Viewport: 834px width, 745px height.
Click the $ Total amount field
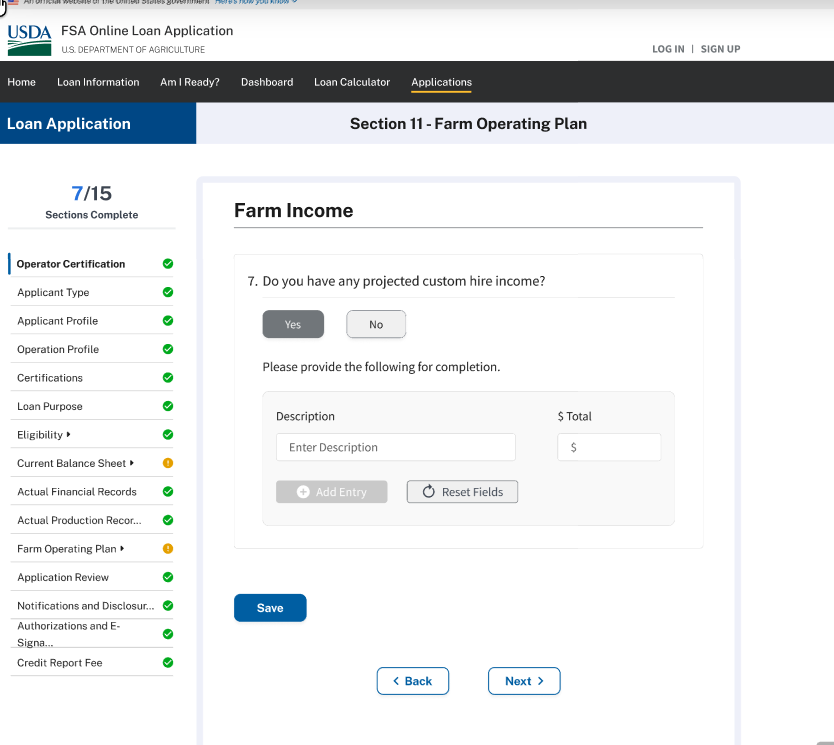point(609,448)
